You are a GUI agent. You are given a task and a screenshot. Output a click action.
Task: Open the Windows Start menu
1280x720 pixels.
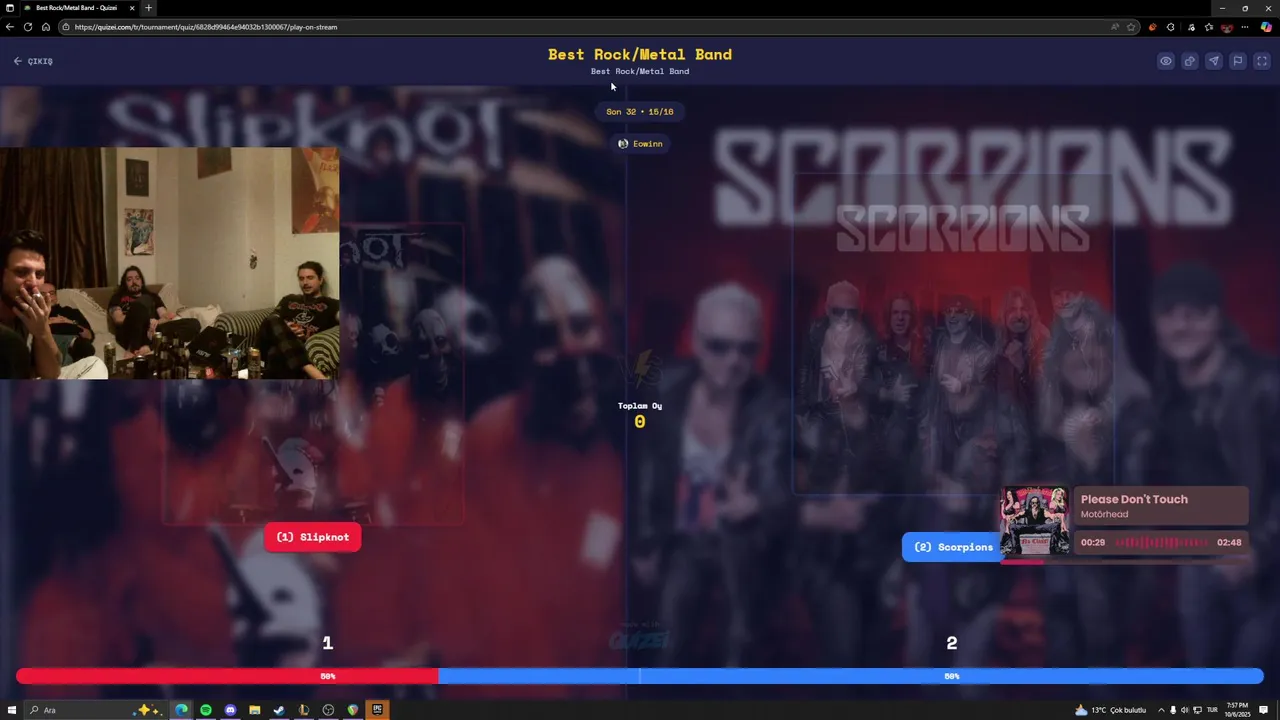point(12,710)
